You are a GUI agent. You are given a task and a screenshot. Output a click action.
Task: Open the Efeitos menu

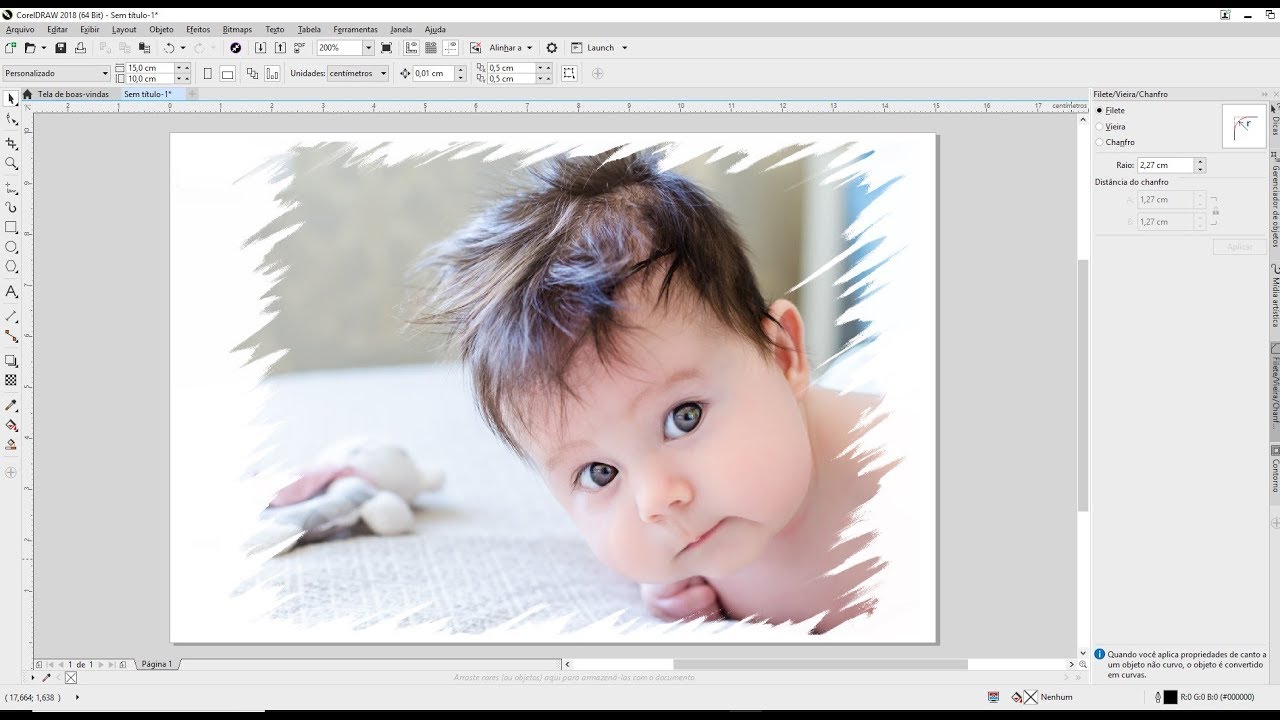tap(198, 30)
